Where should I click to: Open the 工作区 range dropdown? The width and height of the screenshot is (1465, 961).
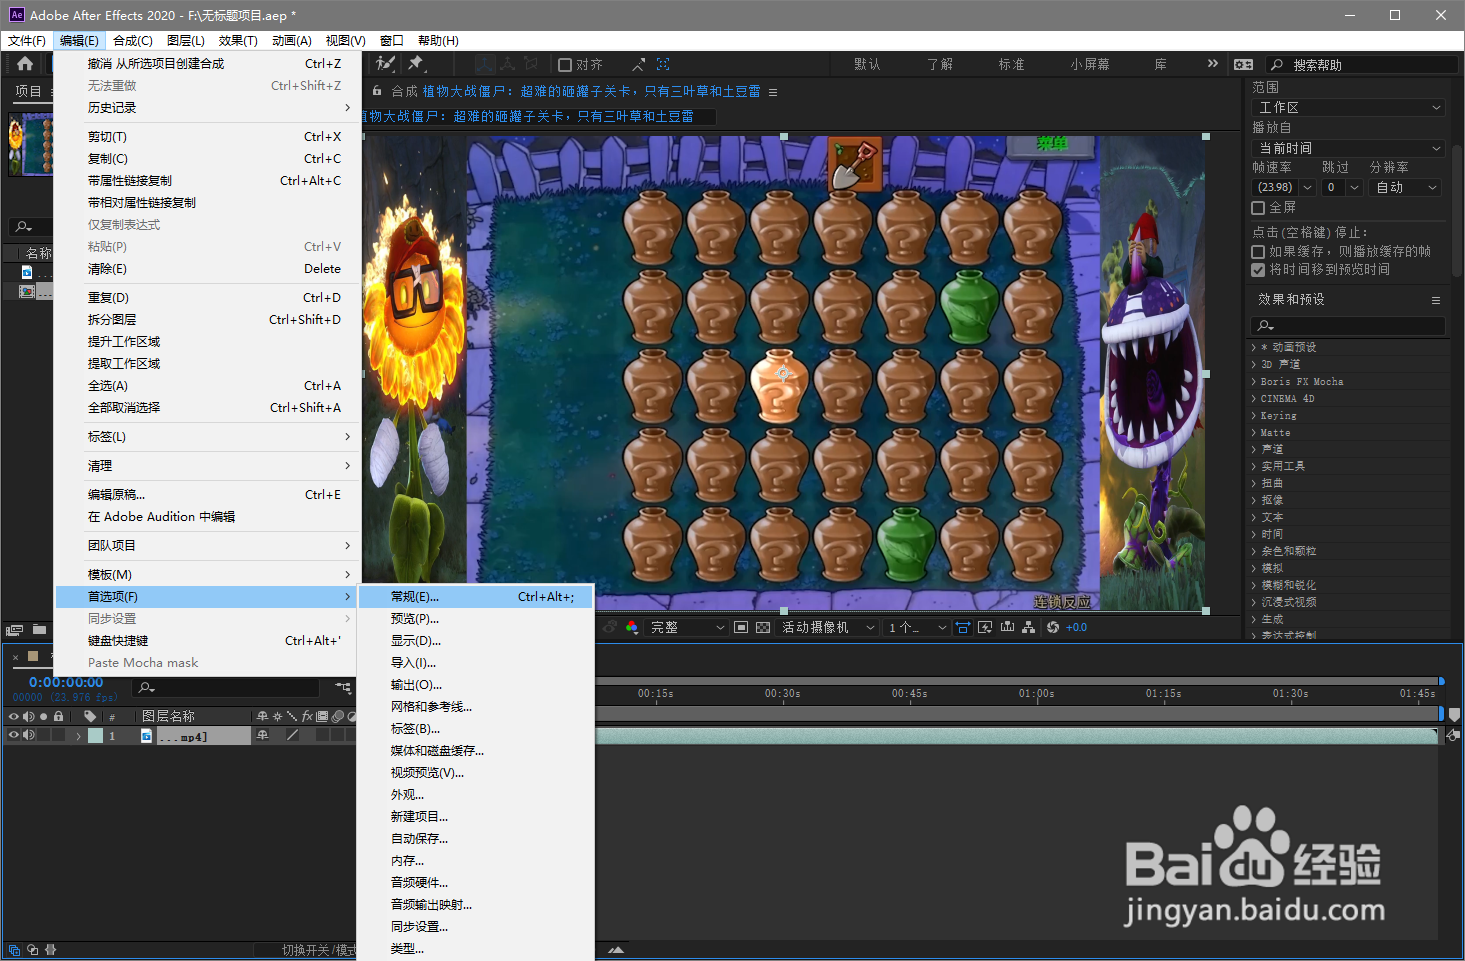(x=1349, y=107)
